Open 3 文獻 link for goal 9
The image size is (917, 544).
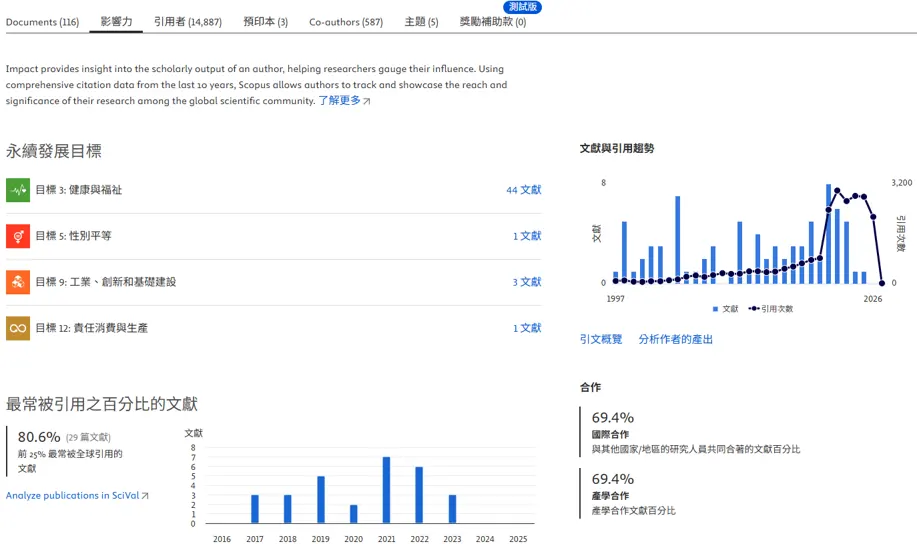(527, 282)
